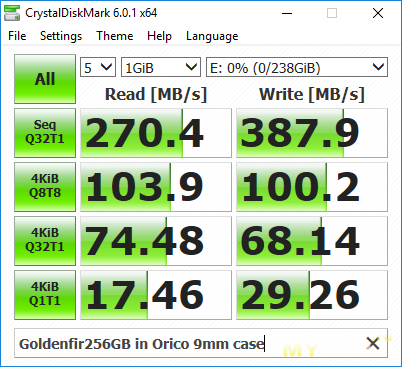Run all benchmarks with All button
The height and width of the screenshot is (367, 402).
(45, 79)
